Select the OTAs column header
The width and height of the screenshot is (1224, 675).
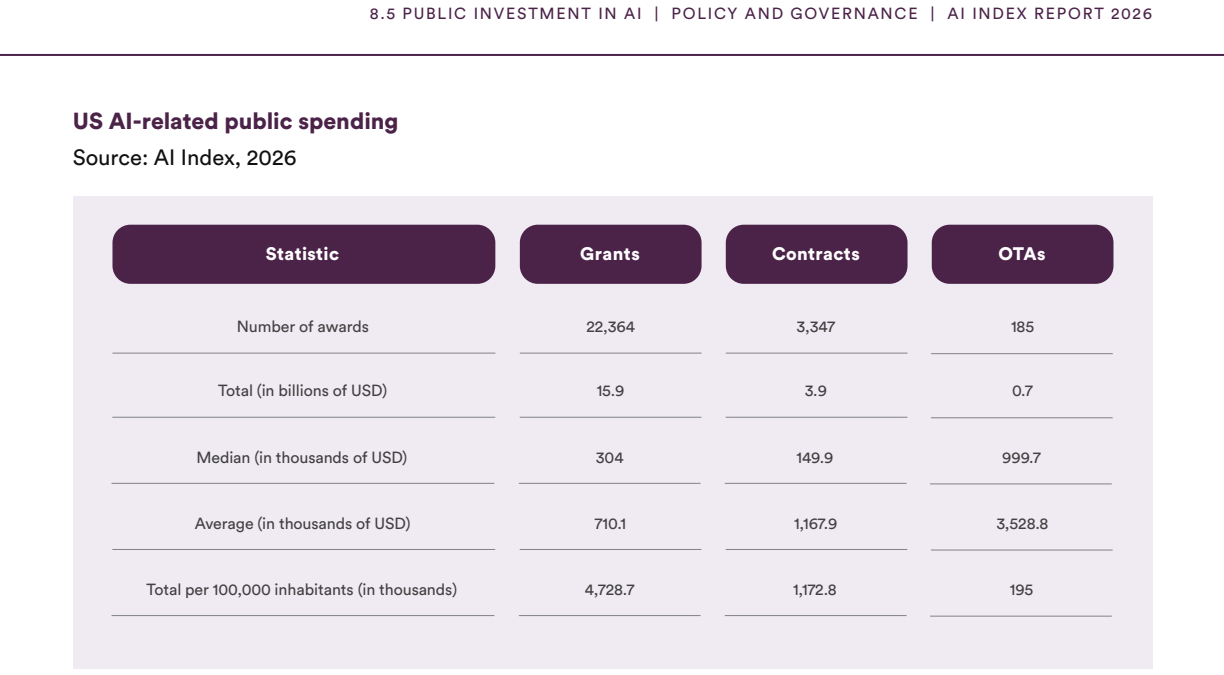tap(1022, 254)
